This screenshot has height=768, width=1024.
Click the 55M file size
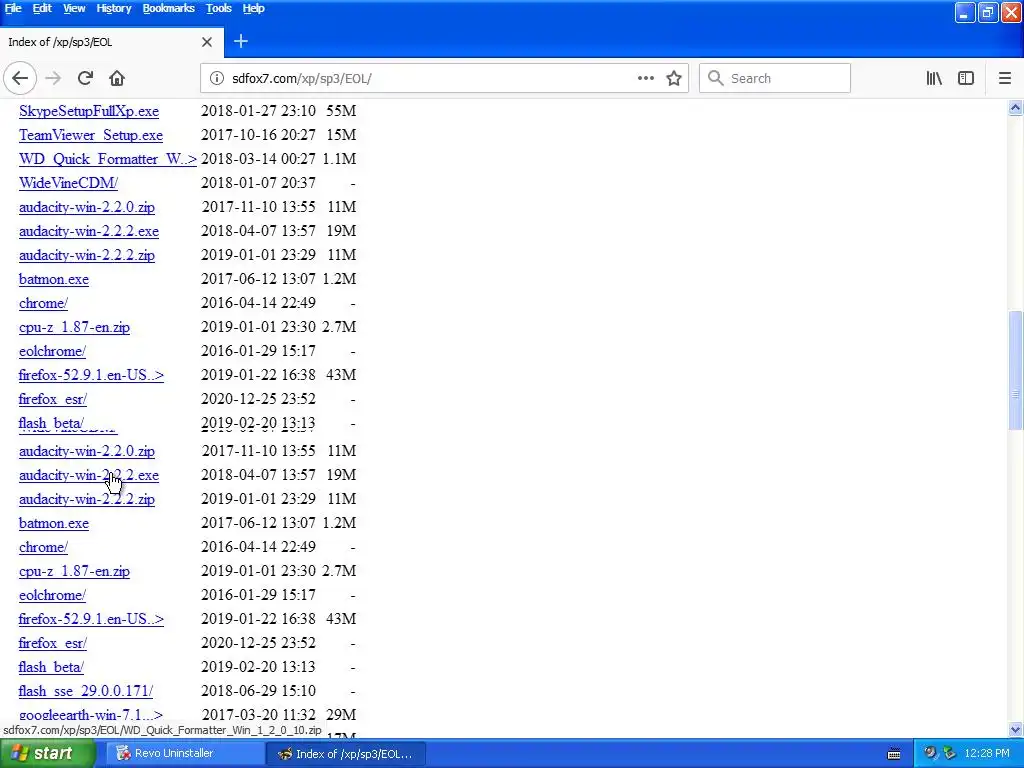tap(341, 111)
